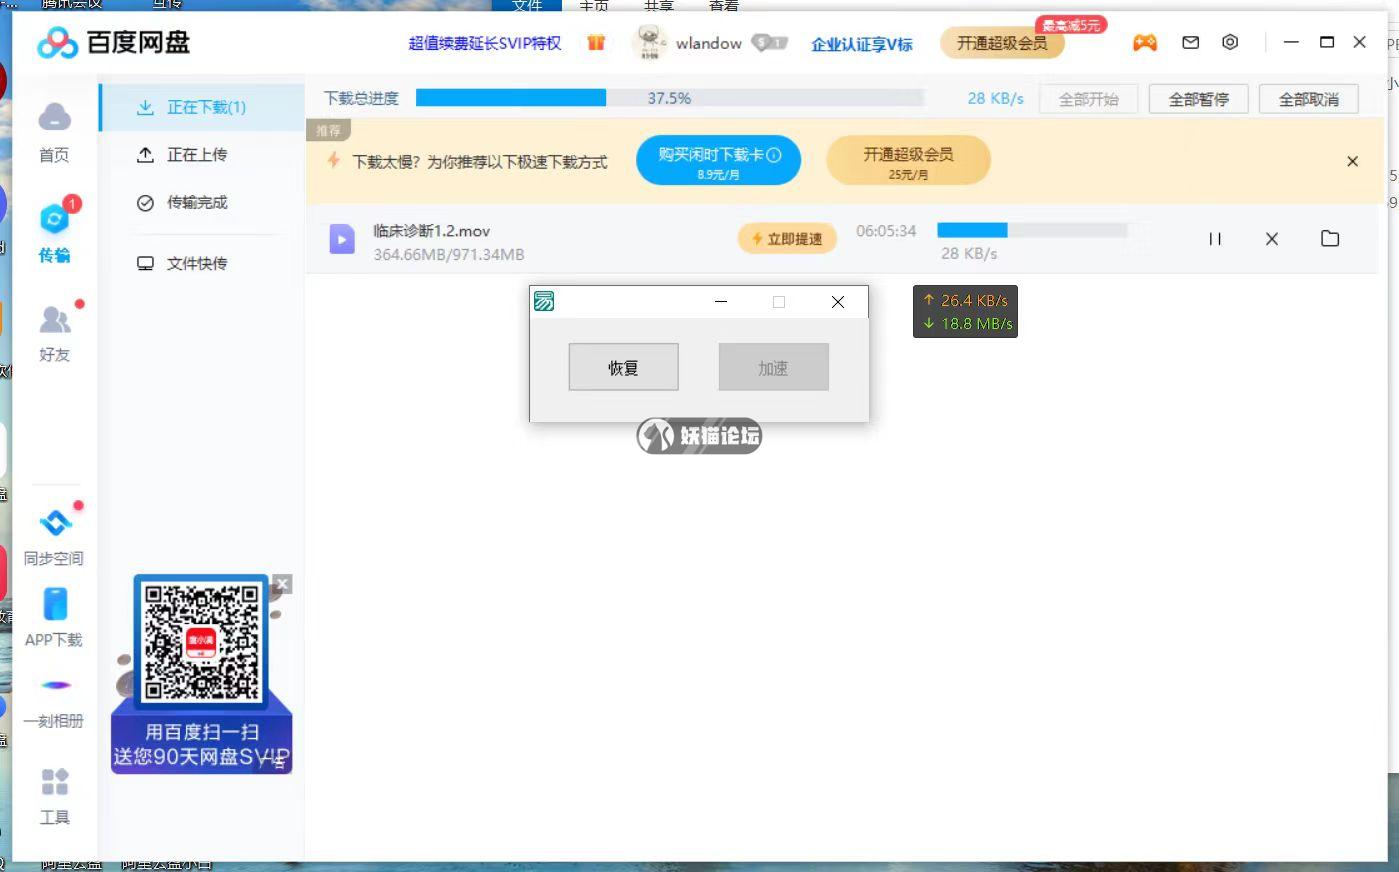Viewport: 1399px width, 872px height.
Task: Click 购买闲时下载卡 button
Action: [x=718, y=161]
